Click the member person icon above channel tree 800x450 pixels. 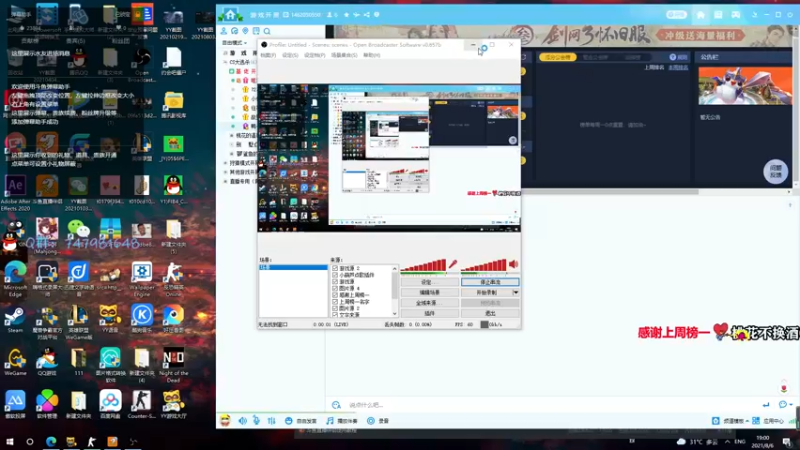pos(224,31)
